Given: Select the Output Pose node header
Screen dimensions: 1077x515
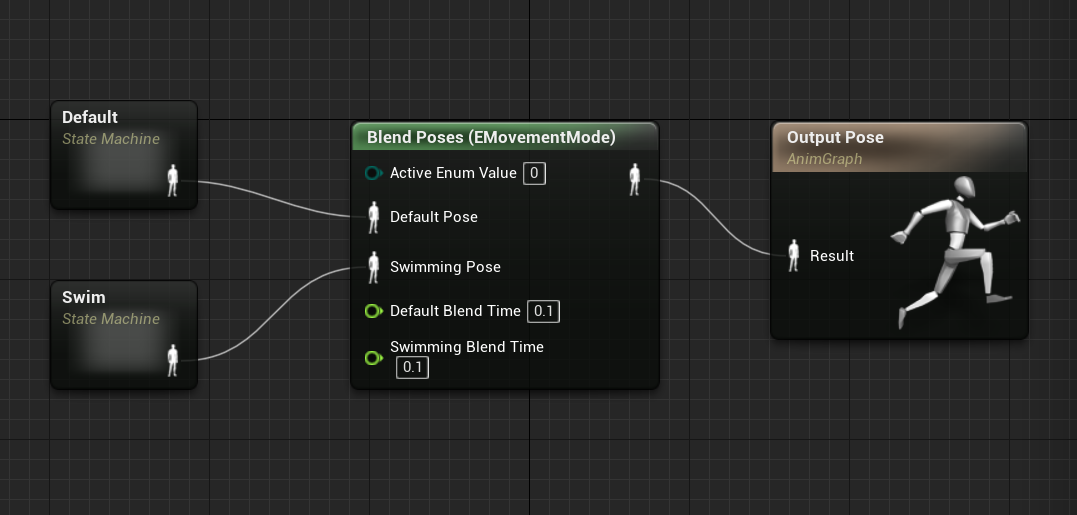Looking at the screenshot, I should coord(899,147).
